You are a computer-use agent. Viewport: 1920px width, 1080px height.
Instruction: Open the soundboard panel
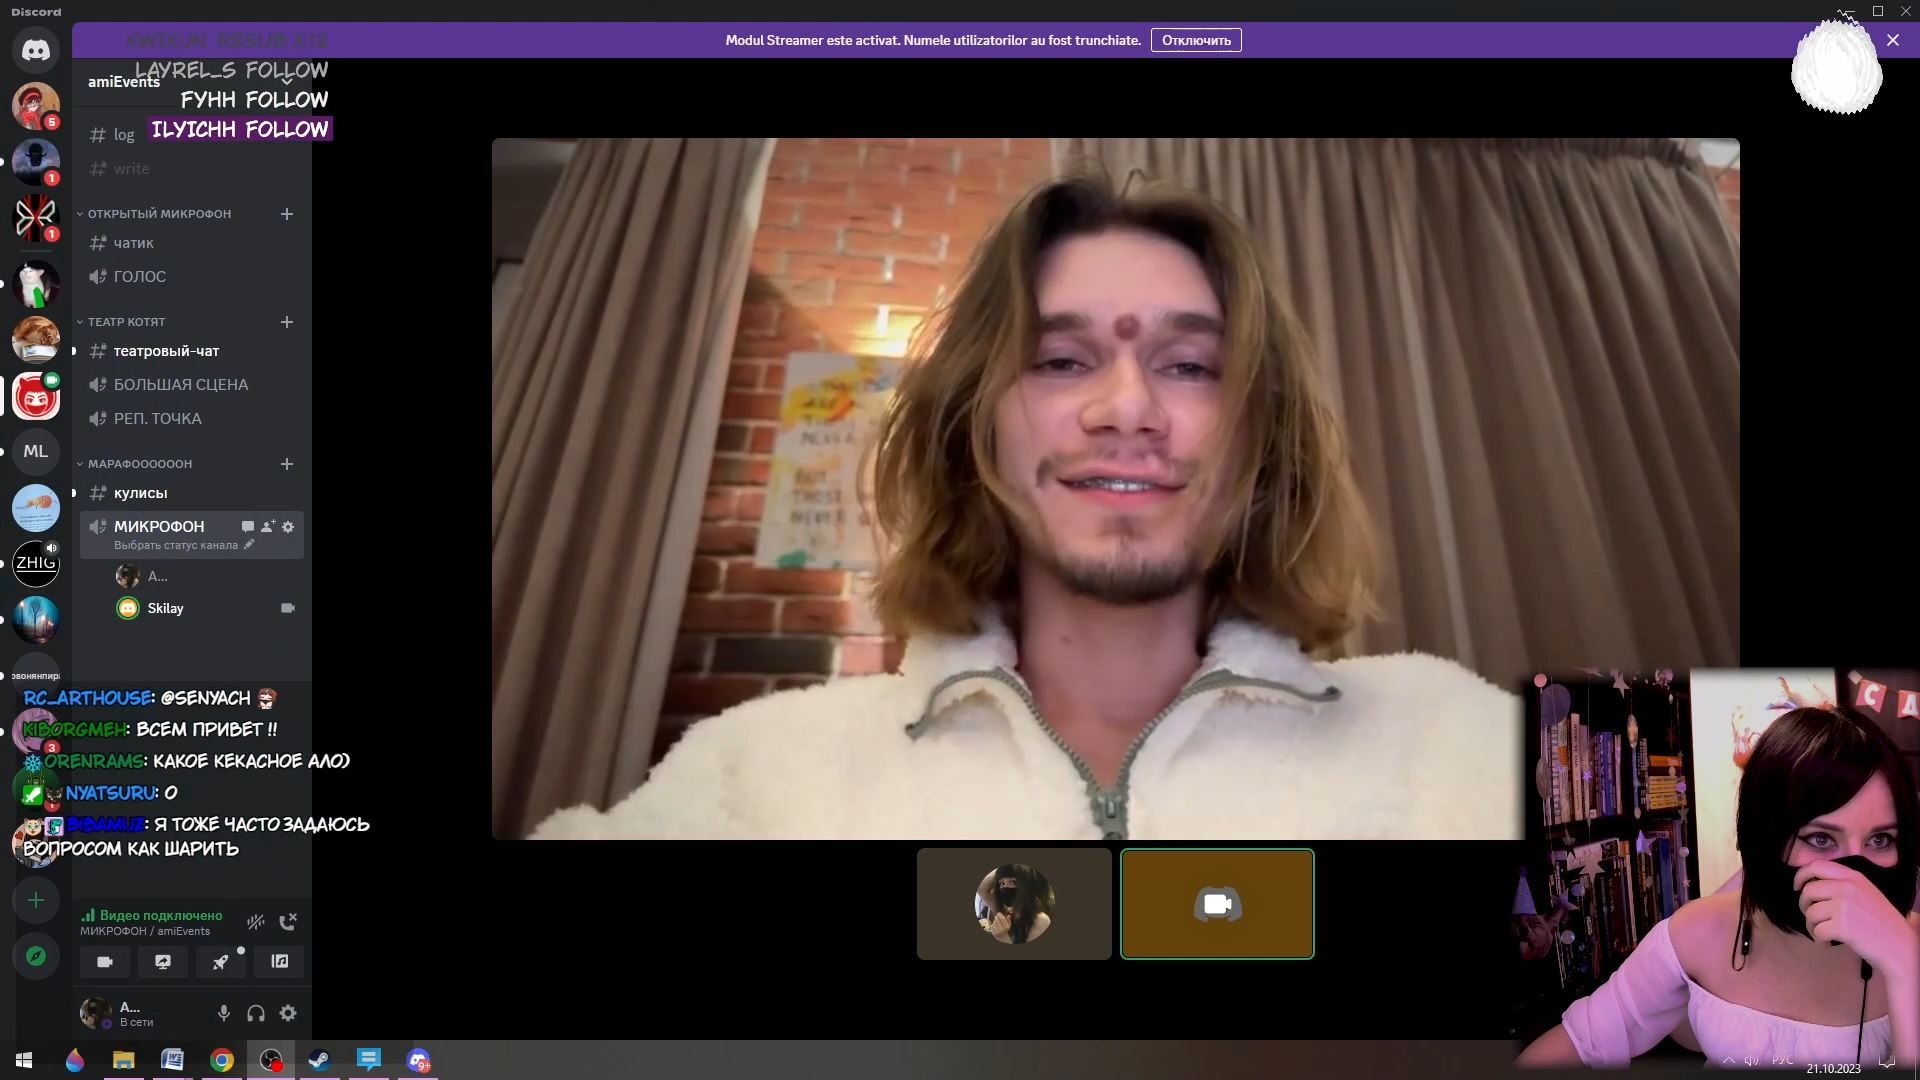280,962
